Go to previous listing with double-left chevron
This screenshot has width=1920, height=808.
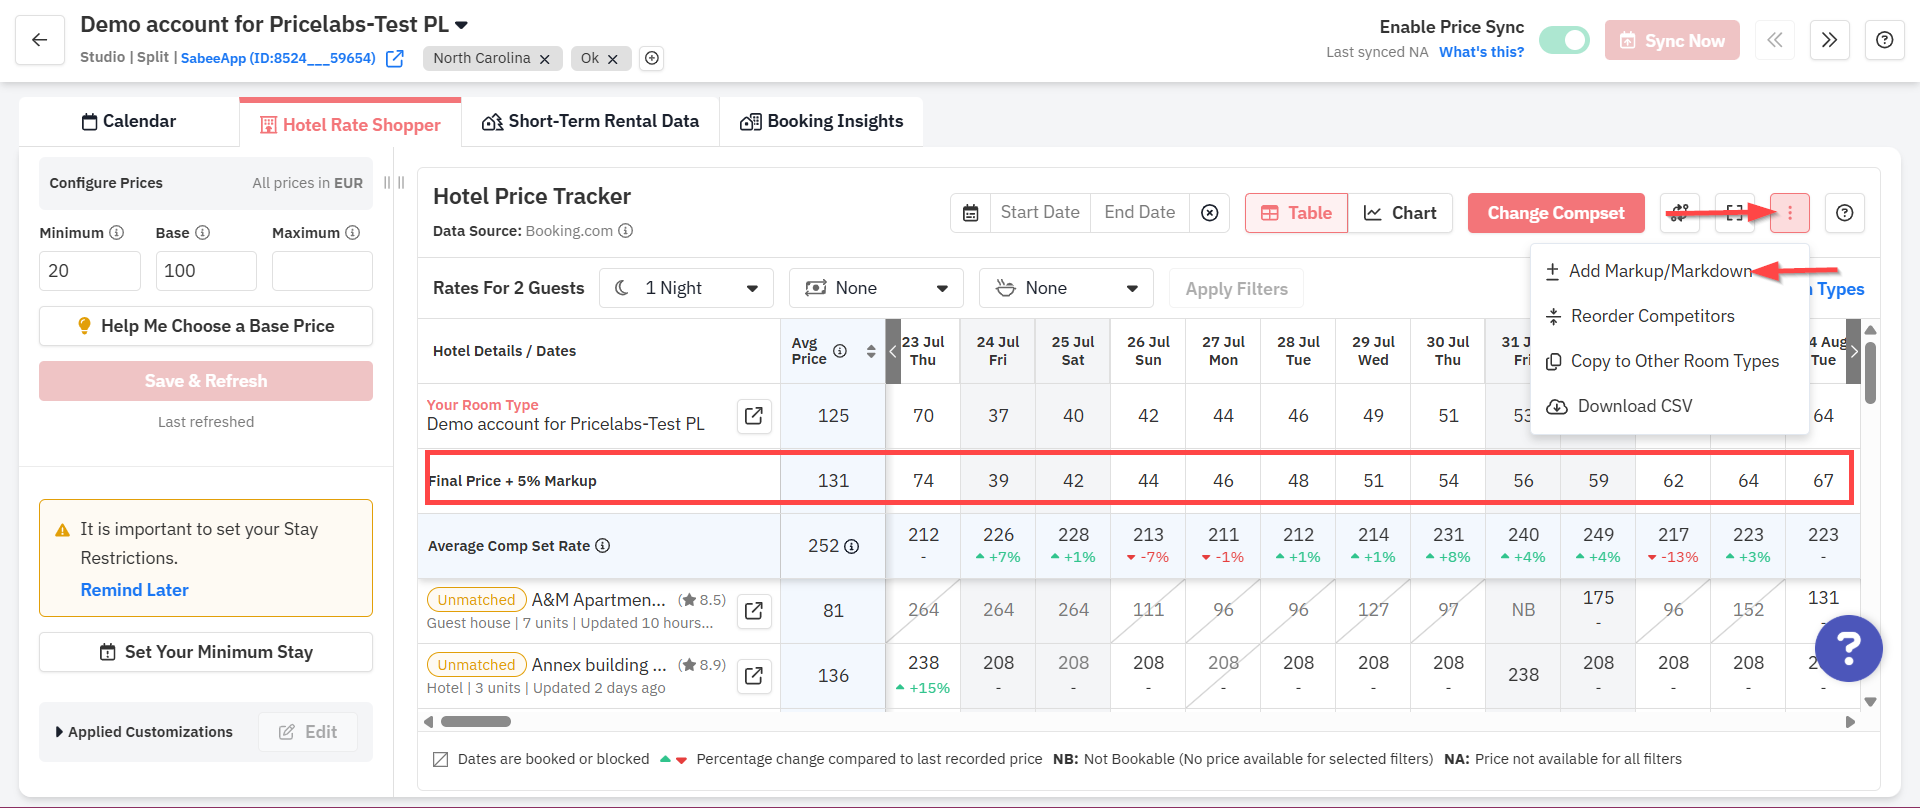point(1775,40)
